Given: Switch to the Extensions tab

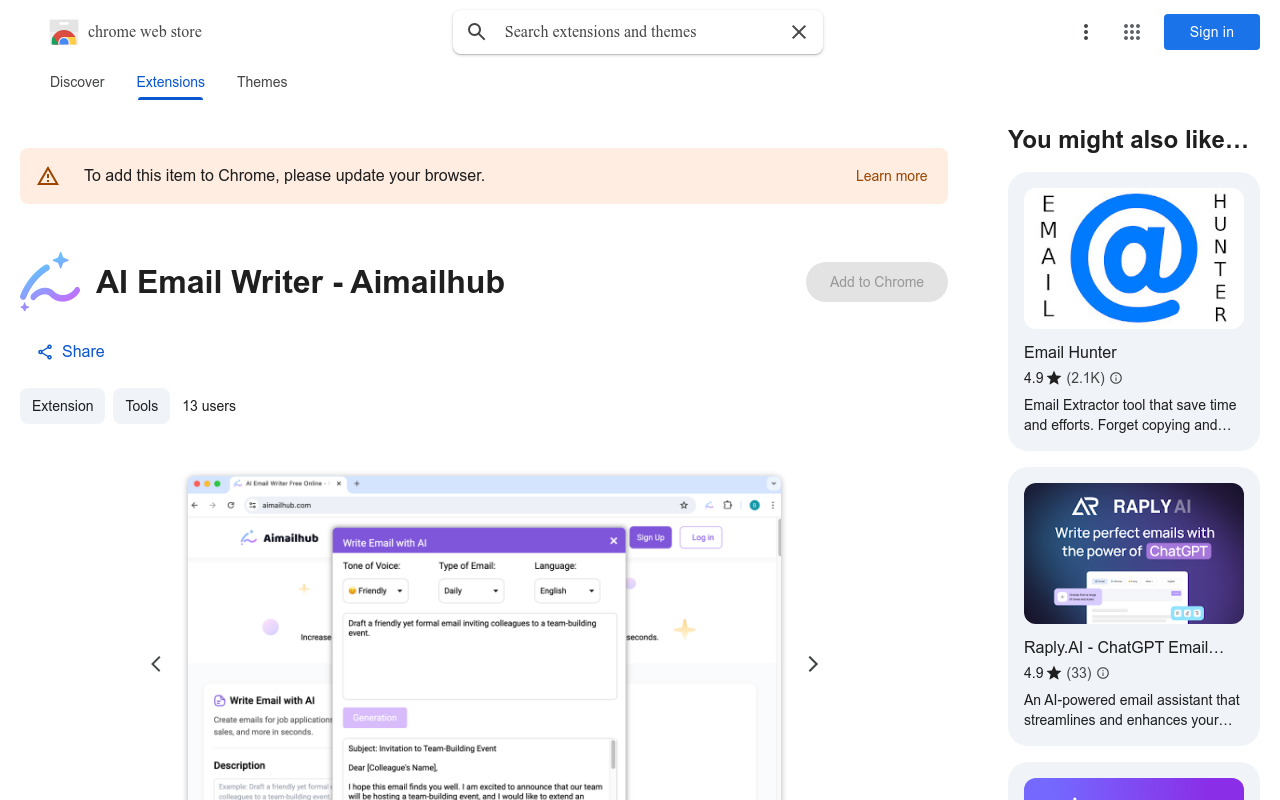Looking at the screenshot, I should click(x=170, y=82).
